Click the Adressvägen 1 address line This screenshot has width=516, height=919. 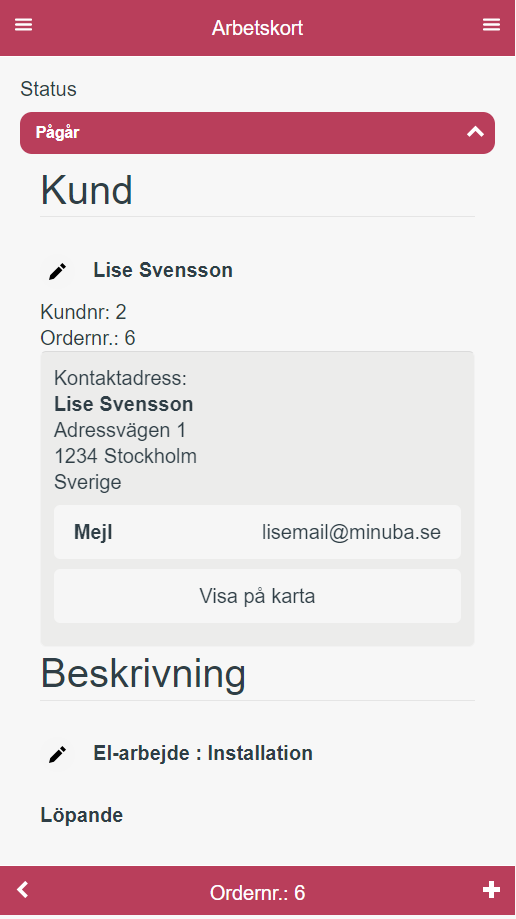(120, 430)
